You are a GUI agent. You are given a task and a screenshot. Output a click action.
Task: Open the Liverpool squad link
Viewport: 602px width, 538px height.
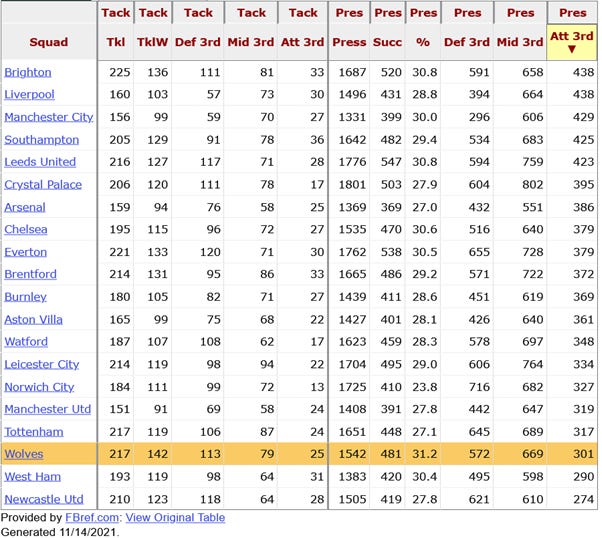pyautogui.click(x=29, y=94)
